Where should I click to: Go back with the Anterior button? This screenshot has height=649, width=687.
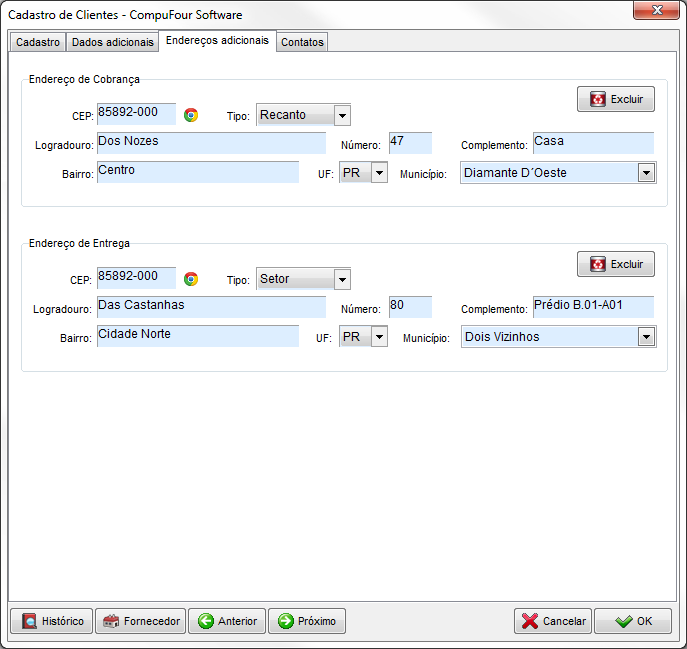tap(227, 621)
